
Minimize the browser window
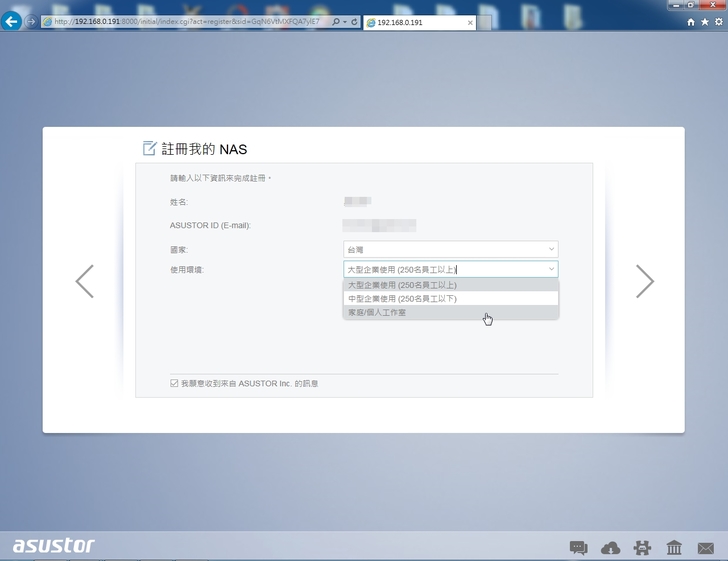(x=676, y=5)
